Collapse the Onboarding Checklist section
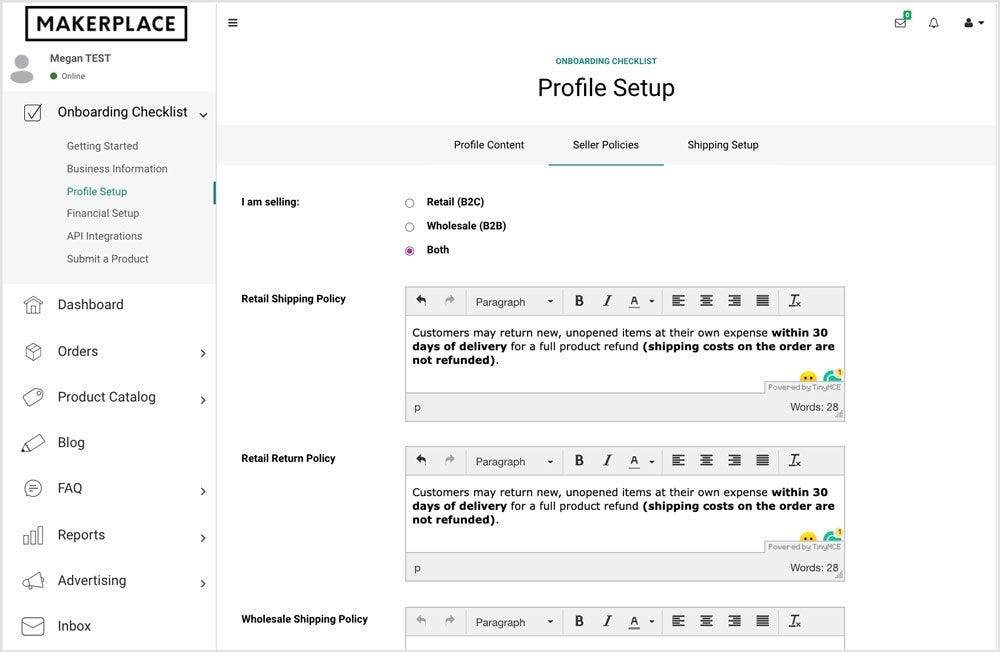 point(203,115)
